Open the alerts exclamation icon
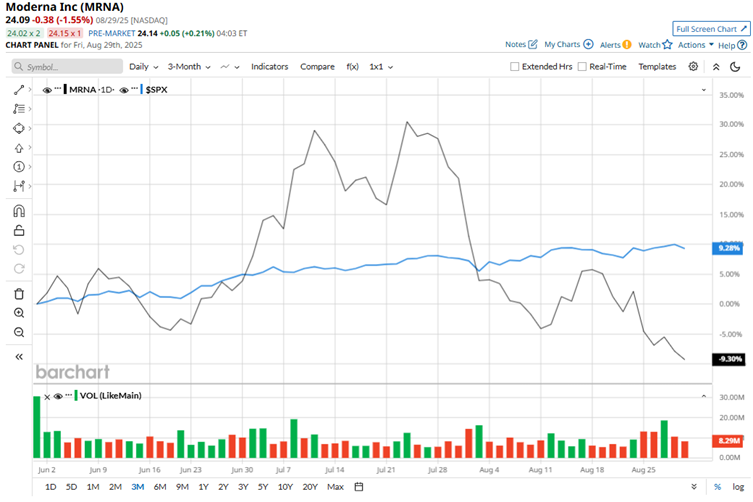 click(627, 45)
